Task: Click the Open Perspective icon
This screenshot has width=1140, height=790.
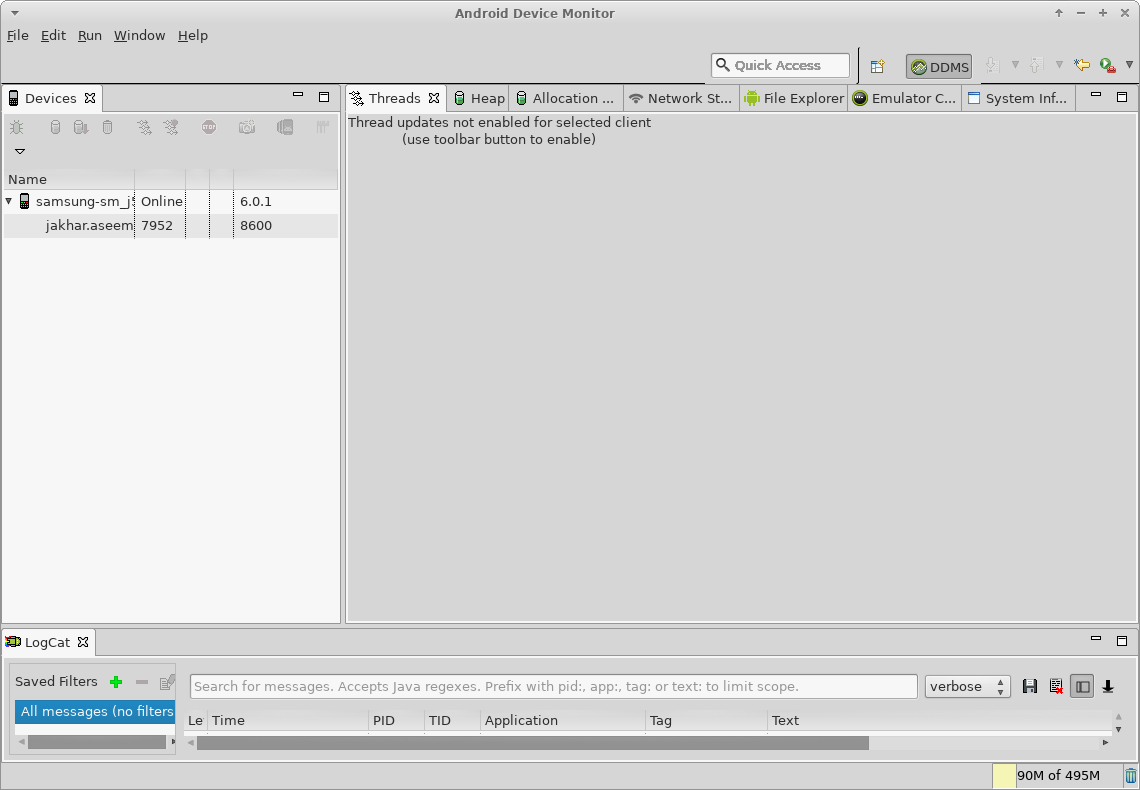Action: click(877, 66)
